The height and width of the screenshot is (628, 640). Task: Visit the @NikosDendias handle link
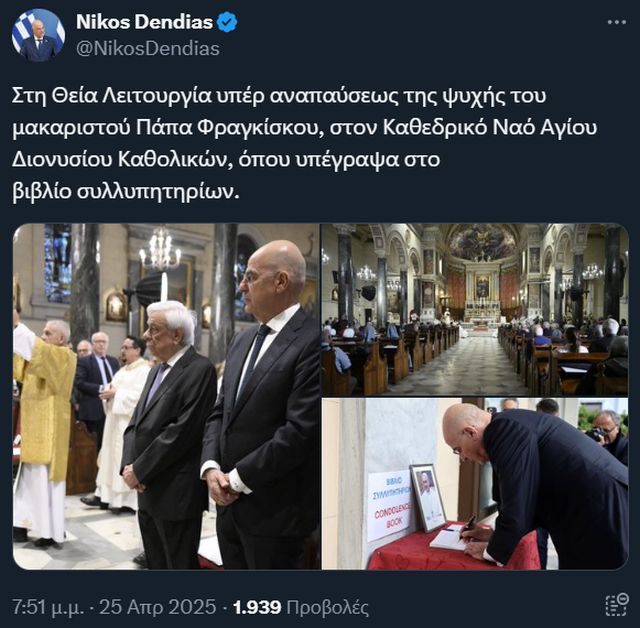tap(148, 49)
